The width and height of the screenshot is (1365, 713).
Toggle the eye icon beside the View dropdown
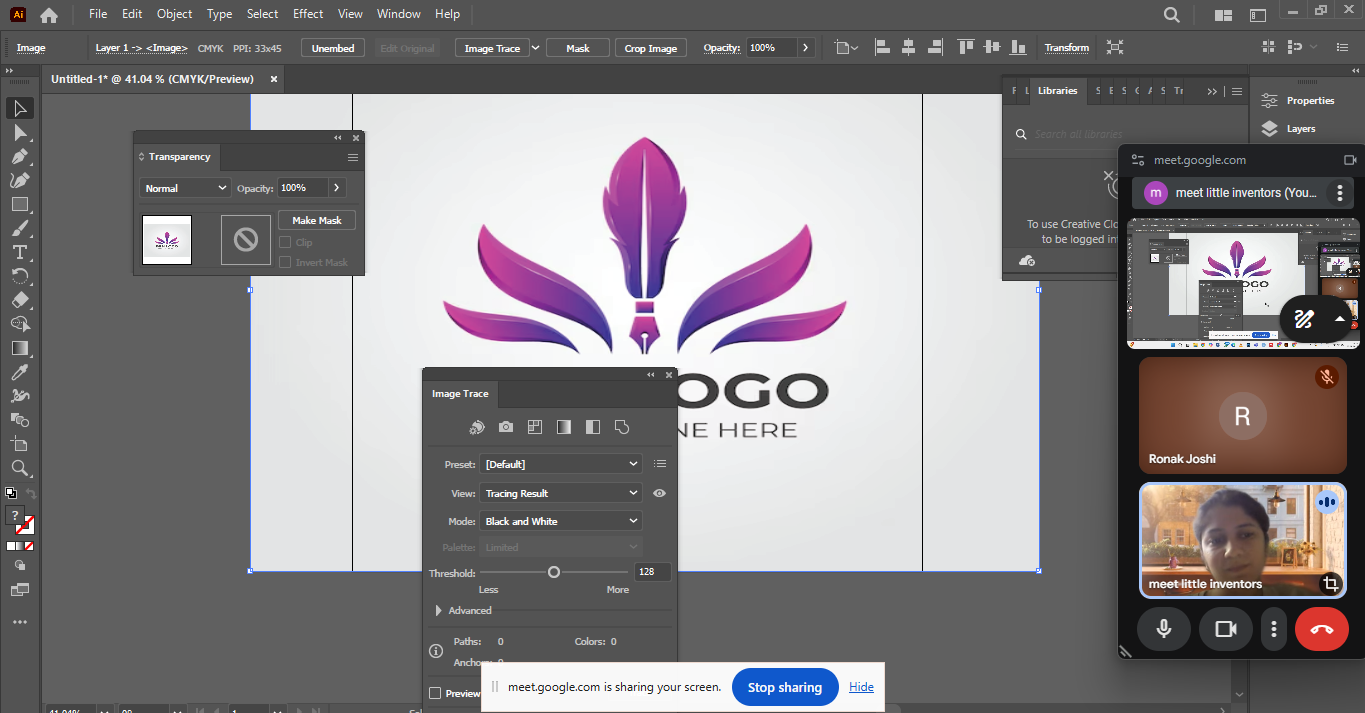(x=659, y=493)
